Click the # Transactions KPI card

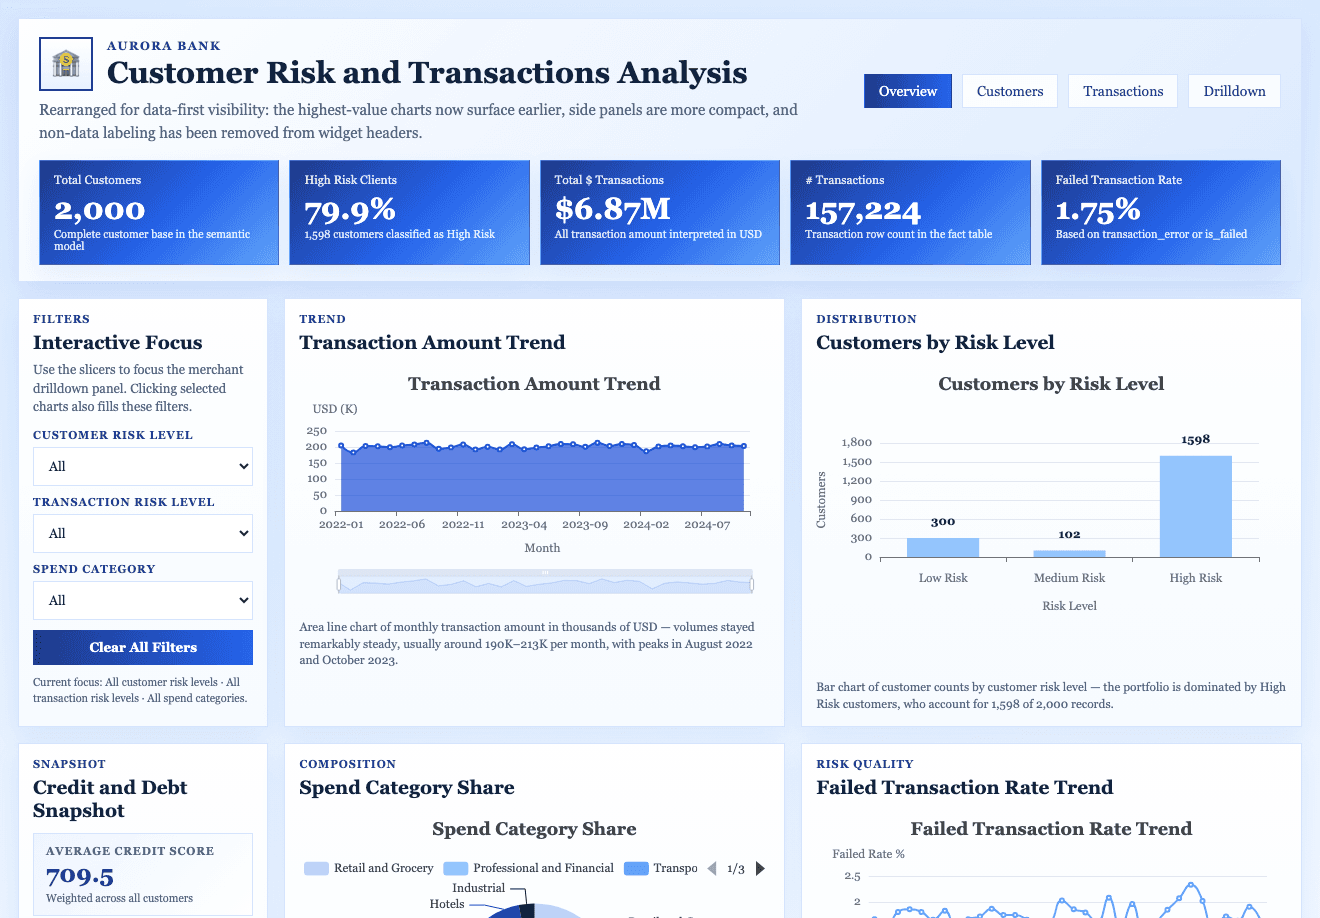coord(910,213)
